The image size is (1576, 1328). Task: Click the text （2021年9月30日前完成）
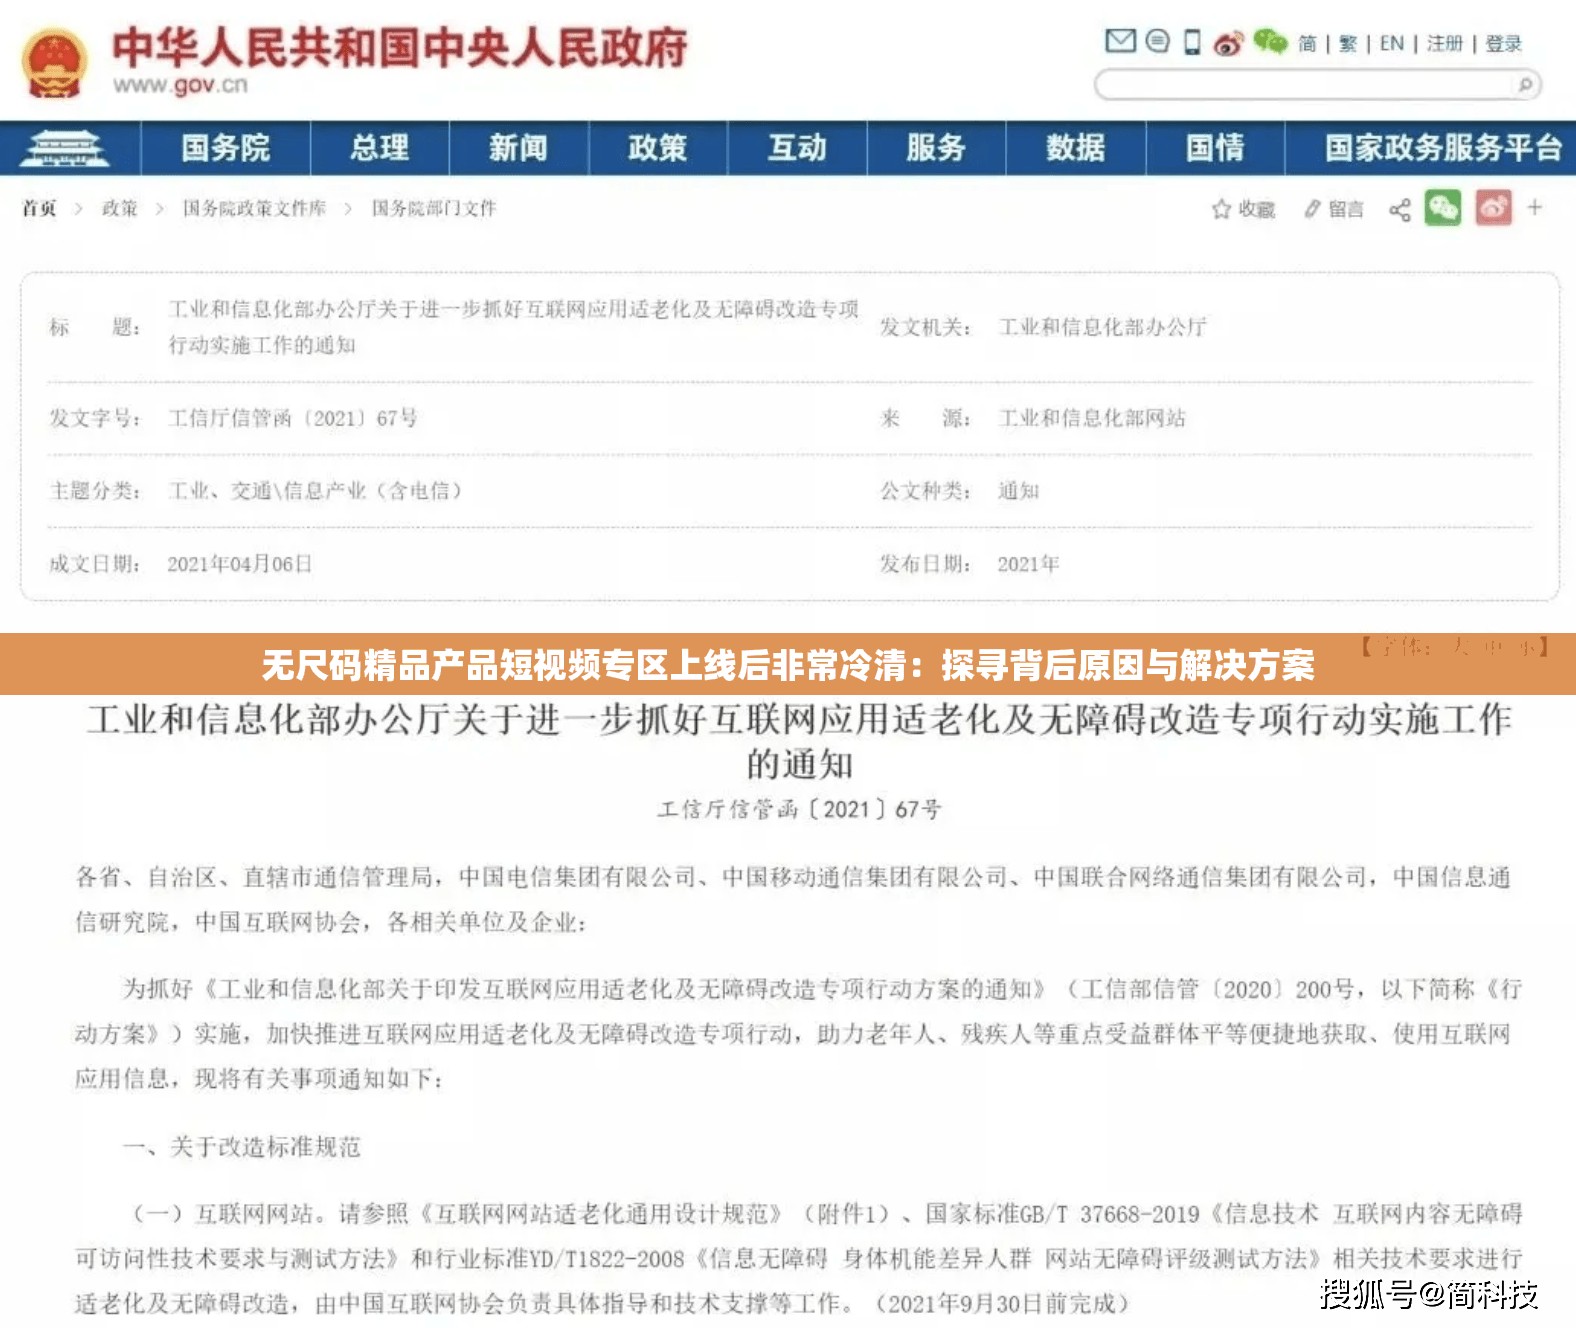click(x=1002, y=1303)
